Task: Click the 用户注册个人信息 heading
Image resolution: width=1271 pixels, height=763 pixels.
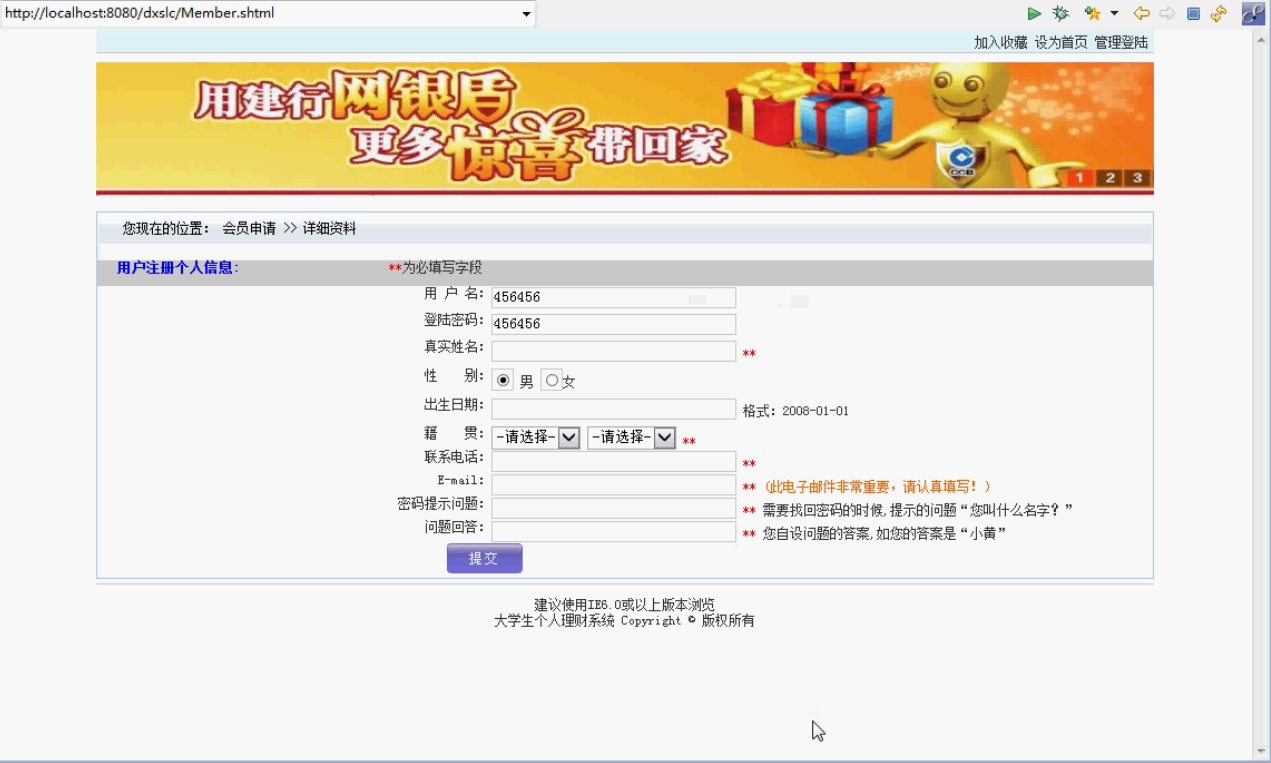Action: pyautogui.click(x=178, y=268)
